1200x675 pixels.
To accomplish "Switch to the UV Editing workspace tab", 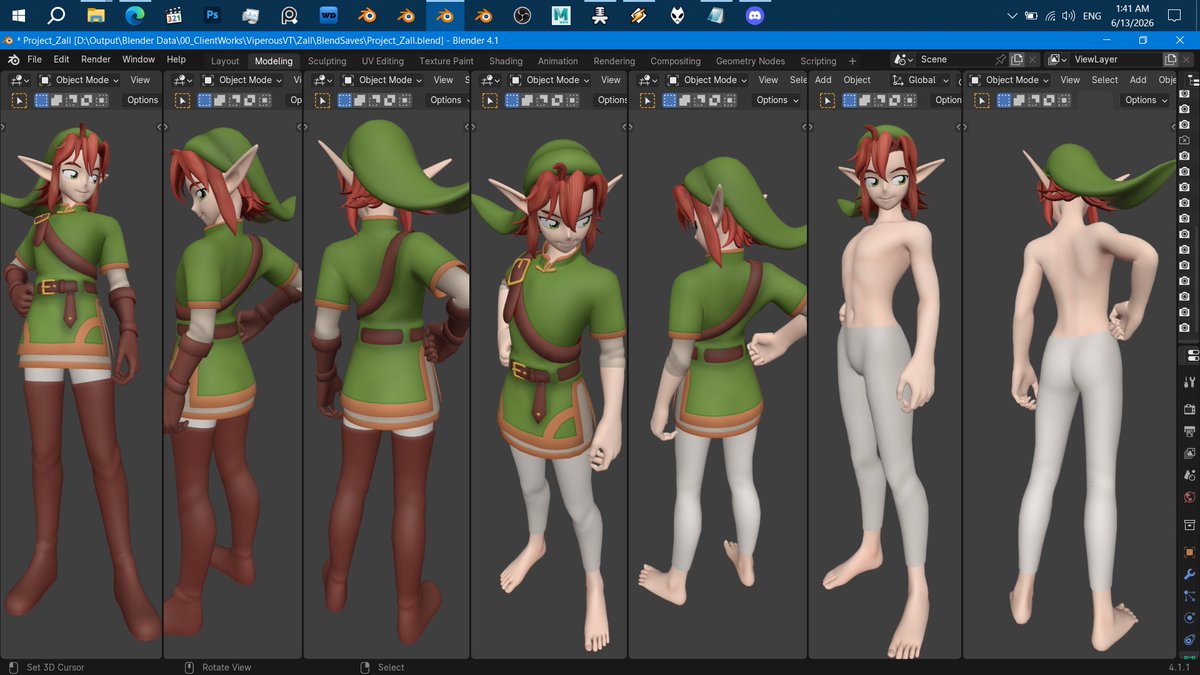I will [383, 61].
